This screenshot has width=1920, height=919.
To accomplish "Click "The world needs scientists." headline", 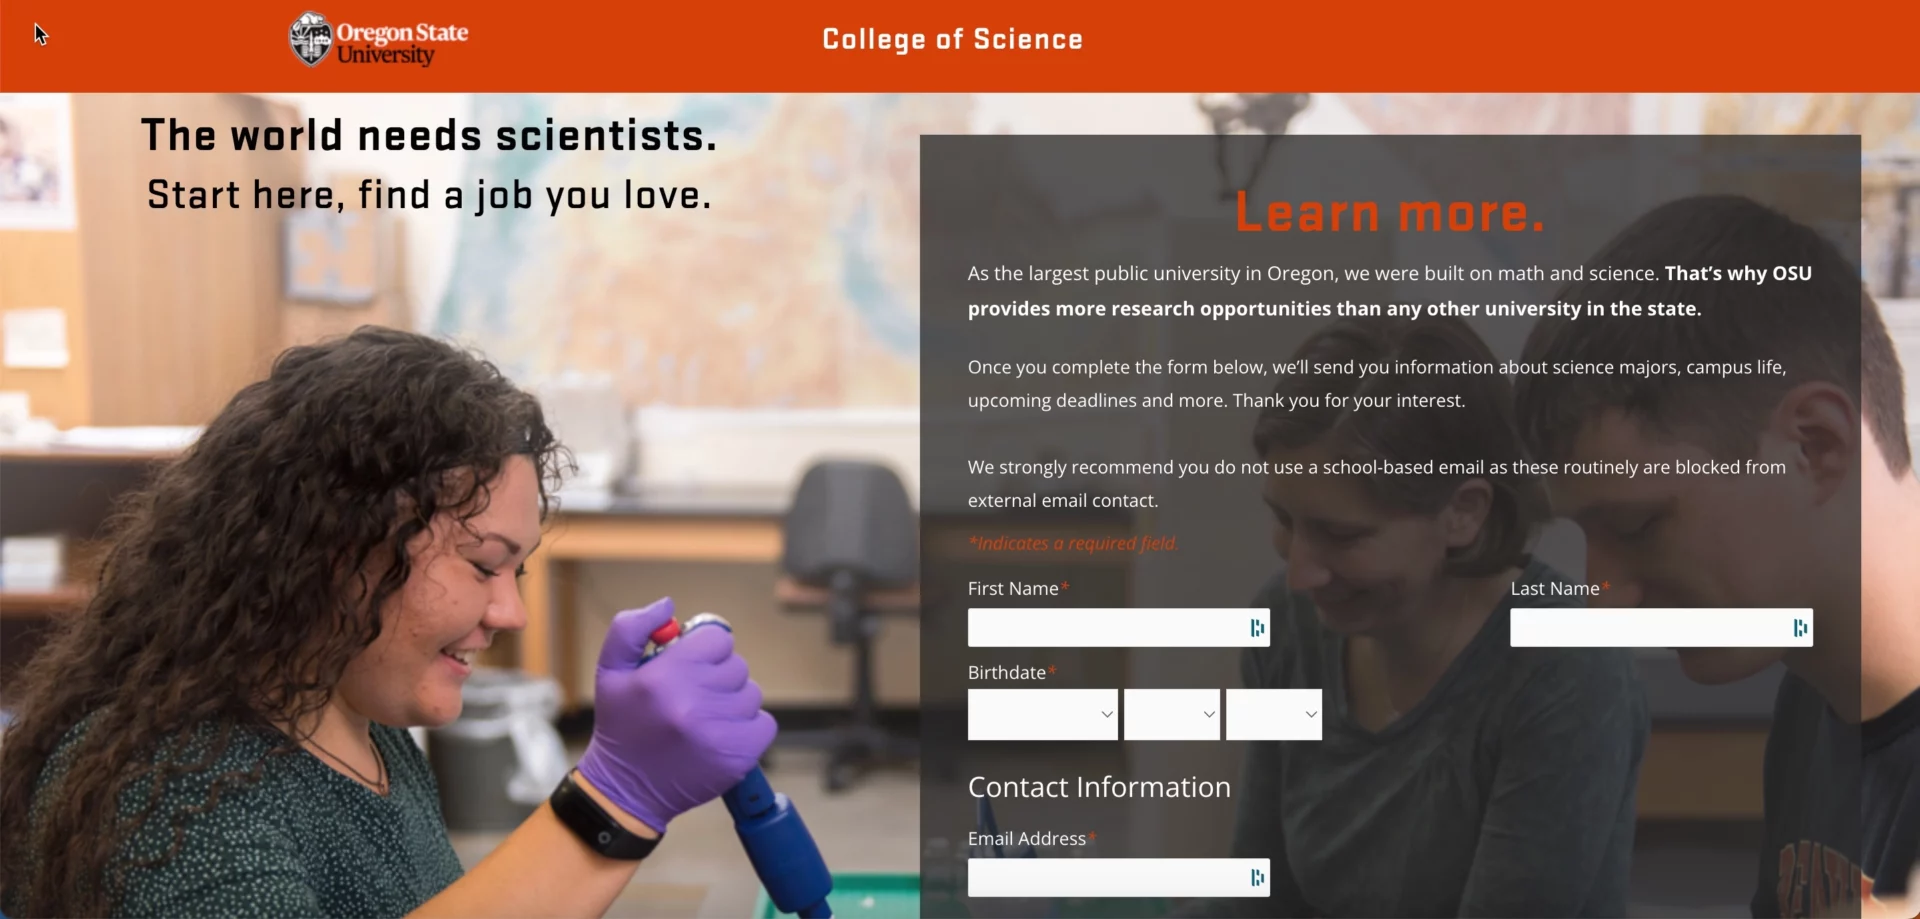I will tap(429, 136).
